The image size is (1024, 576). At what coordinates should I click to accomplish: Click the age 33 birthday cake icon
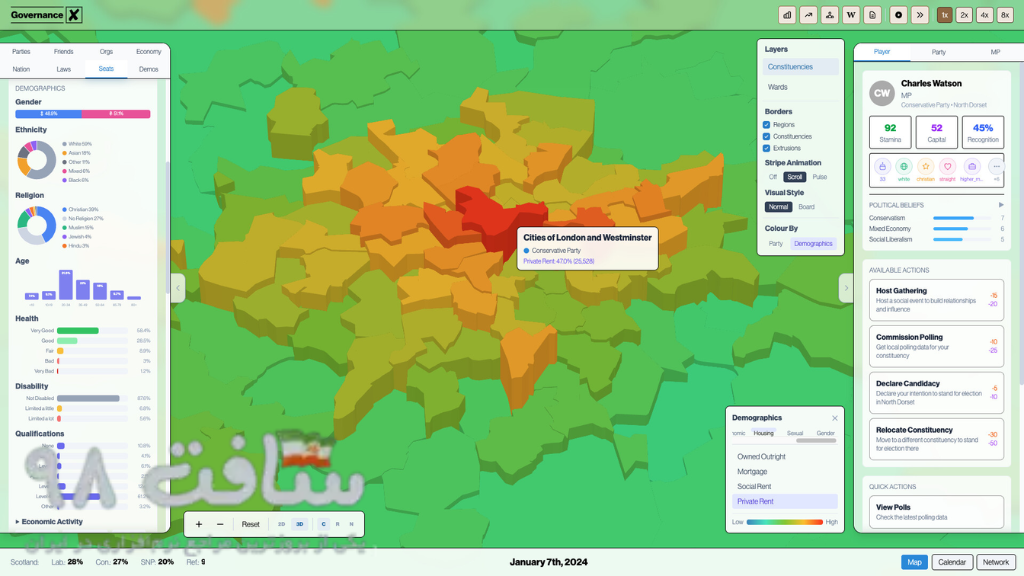(x=882, y=167)
